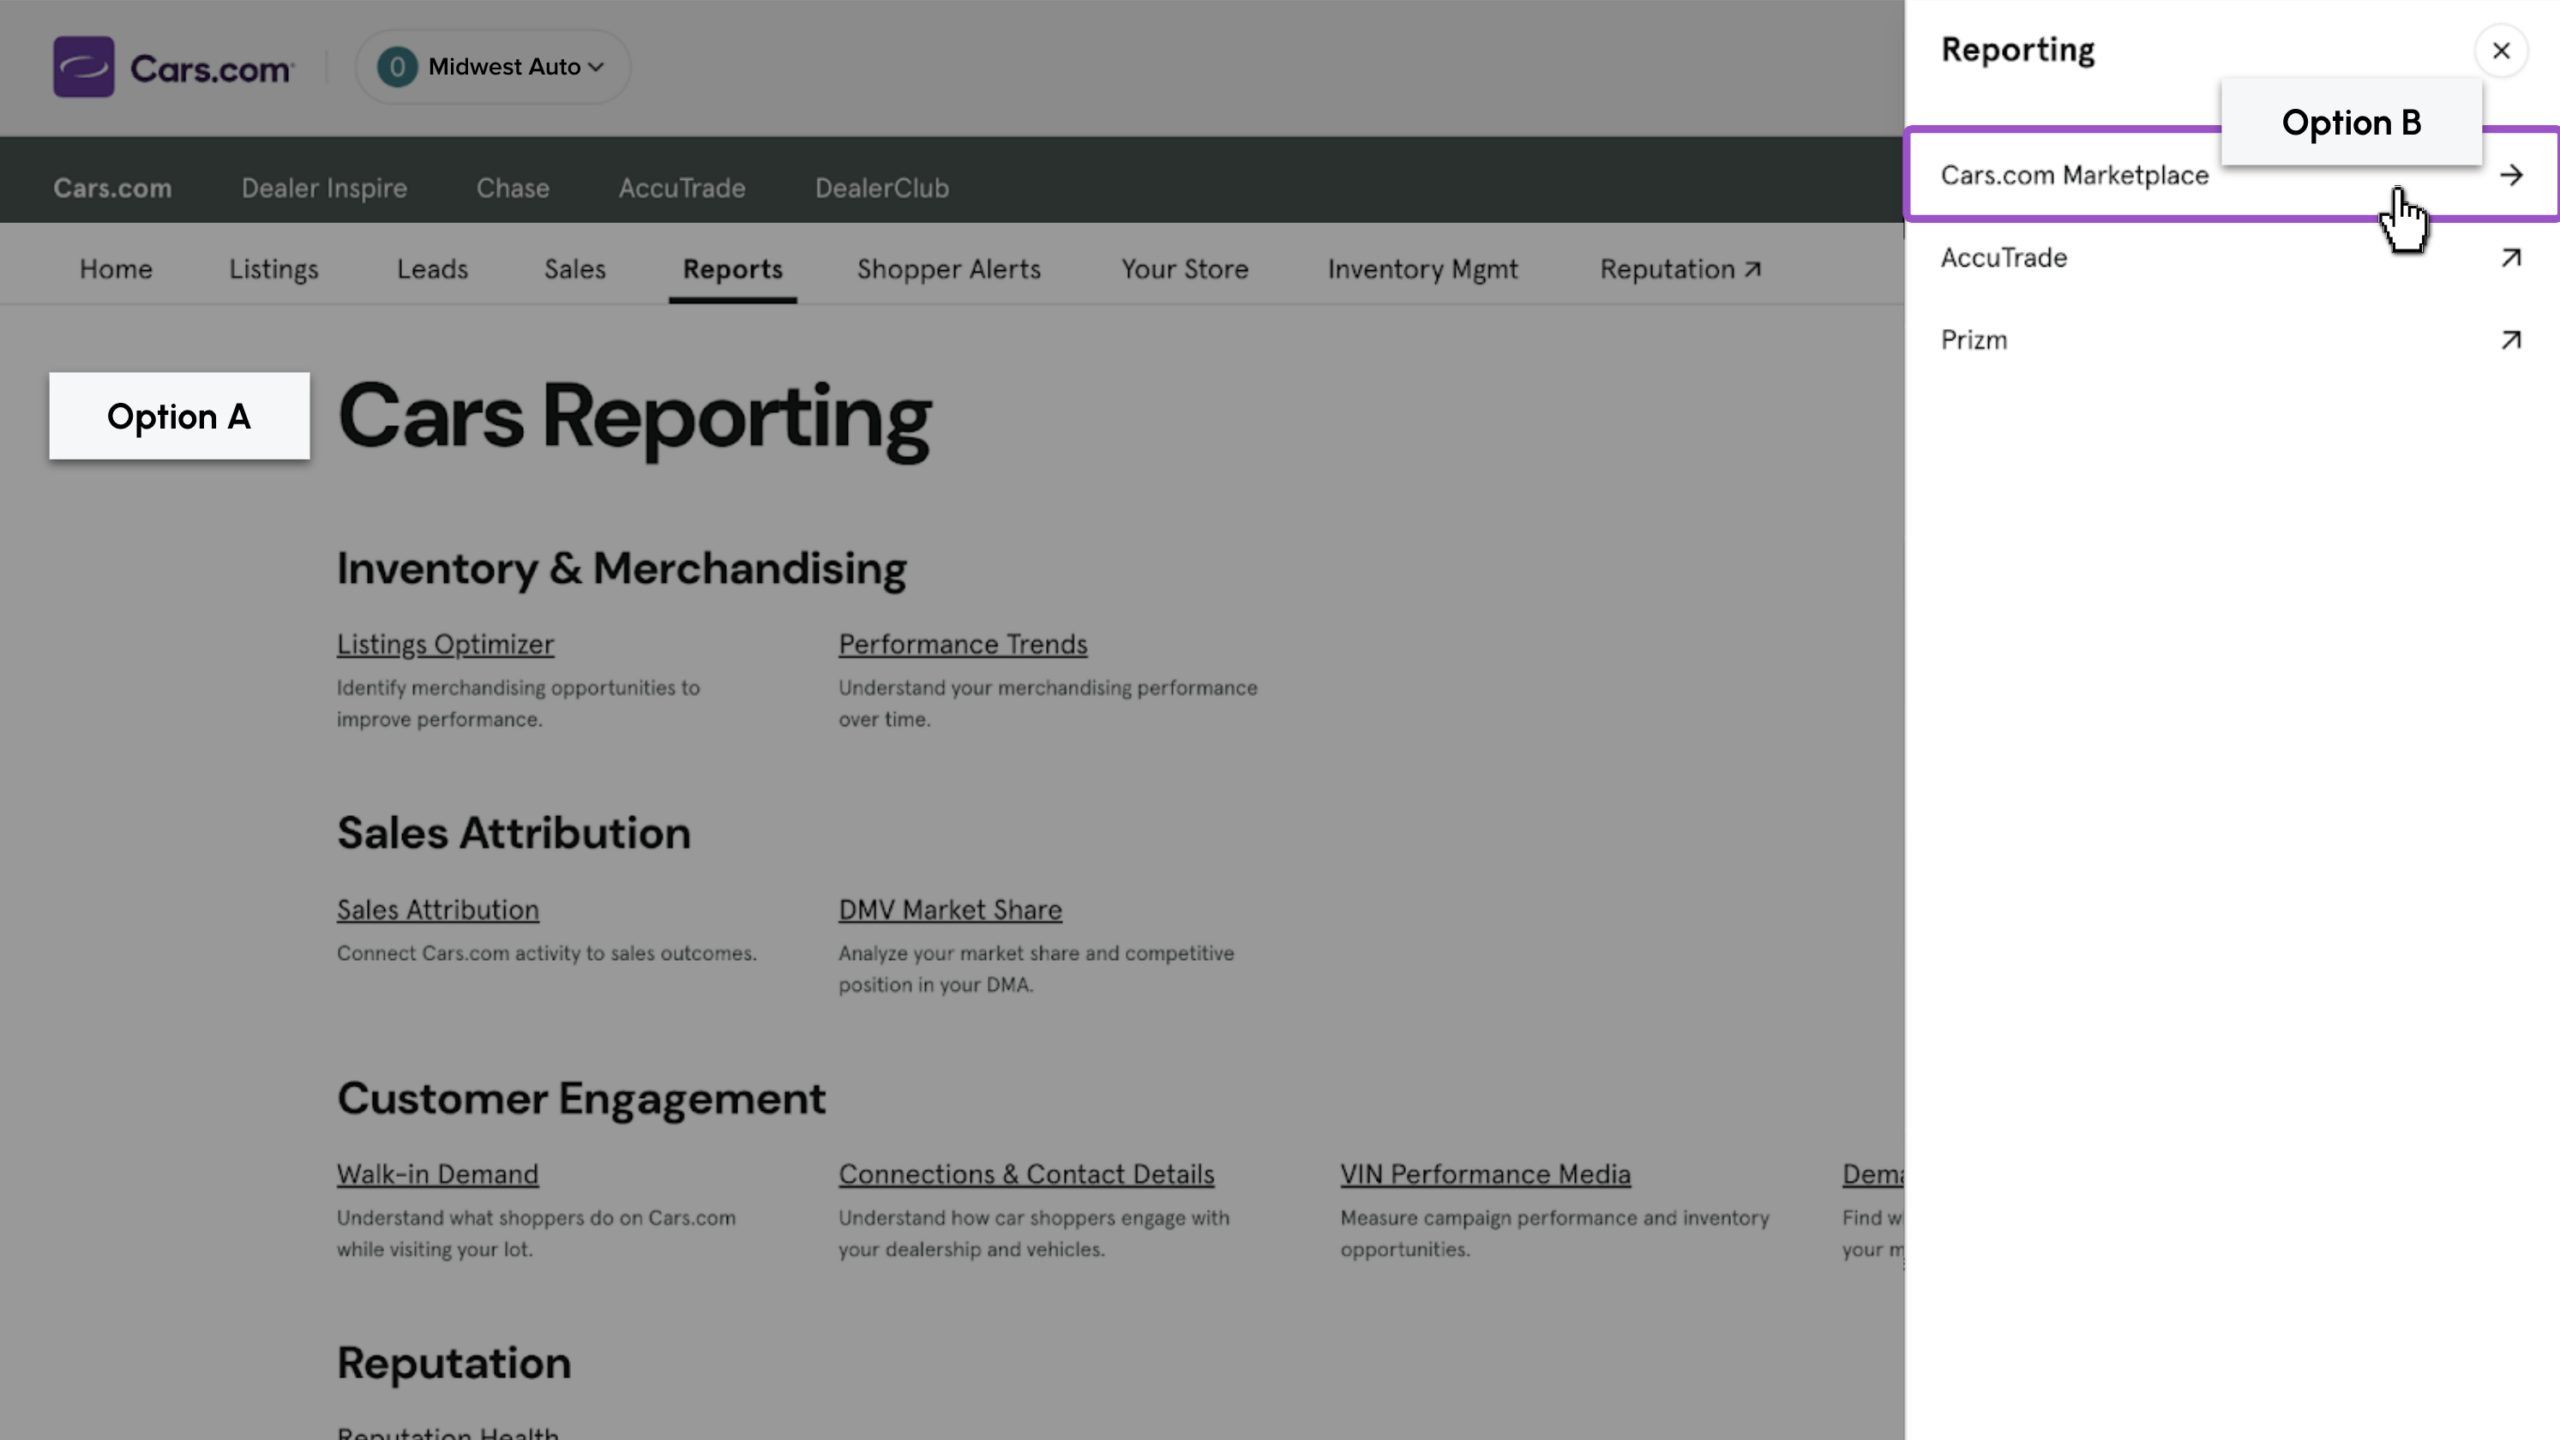Open the Listings Optimizer report link

coord(445,645)
